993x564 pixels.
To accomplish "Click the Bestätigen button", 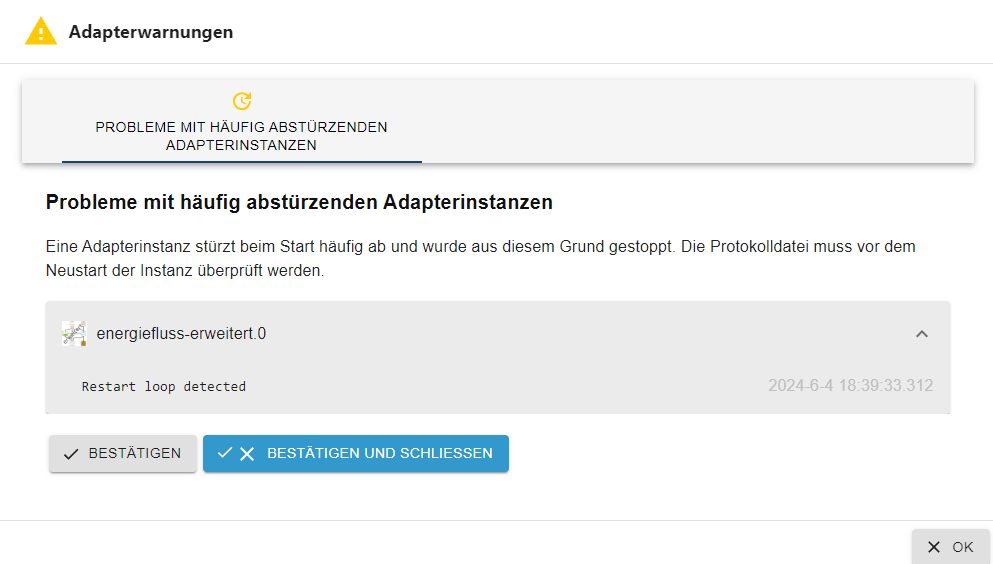I will (123, 453).
